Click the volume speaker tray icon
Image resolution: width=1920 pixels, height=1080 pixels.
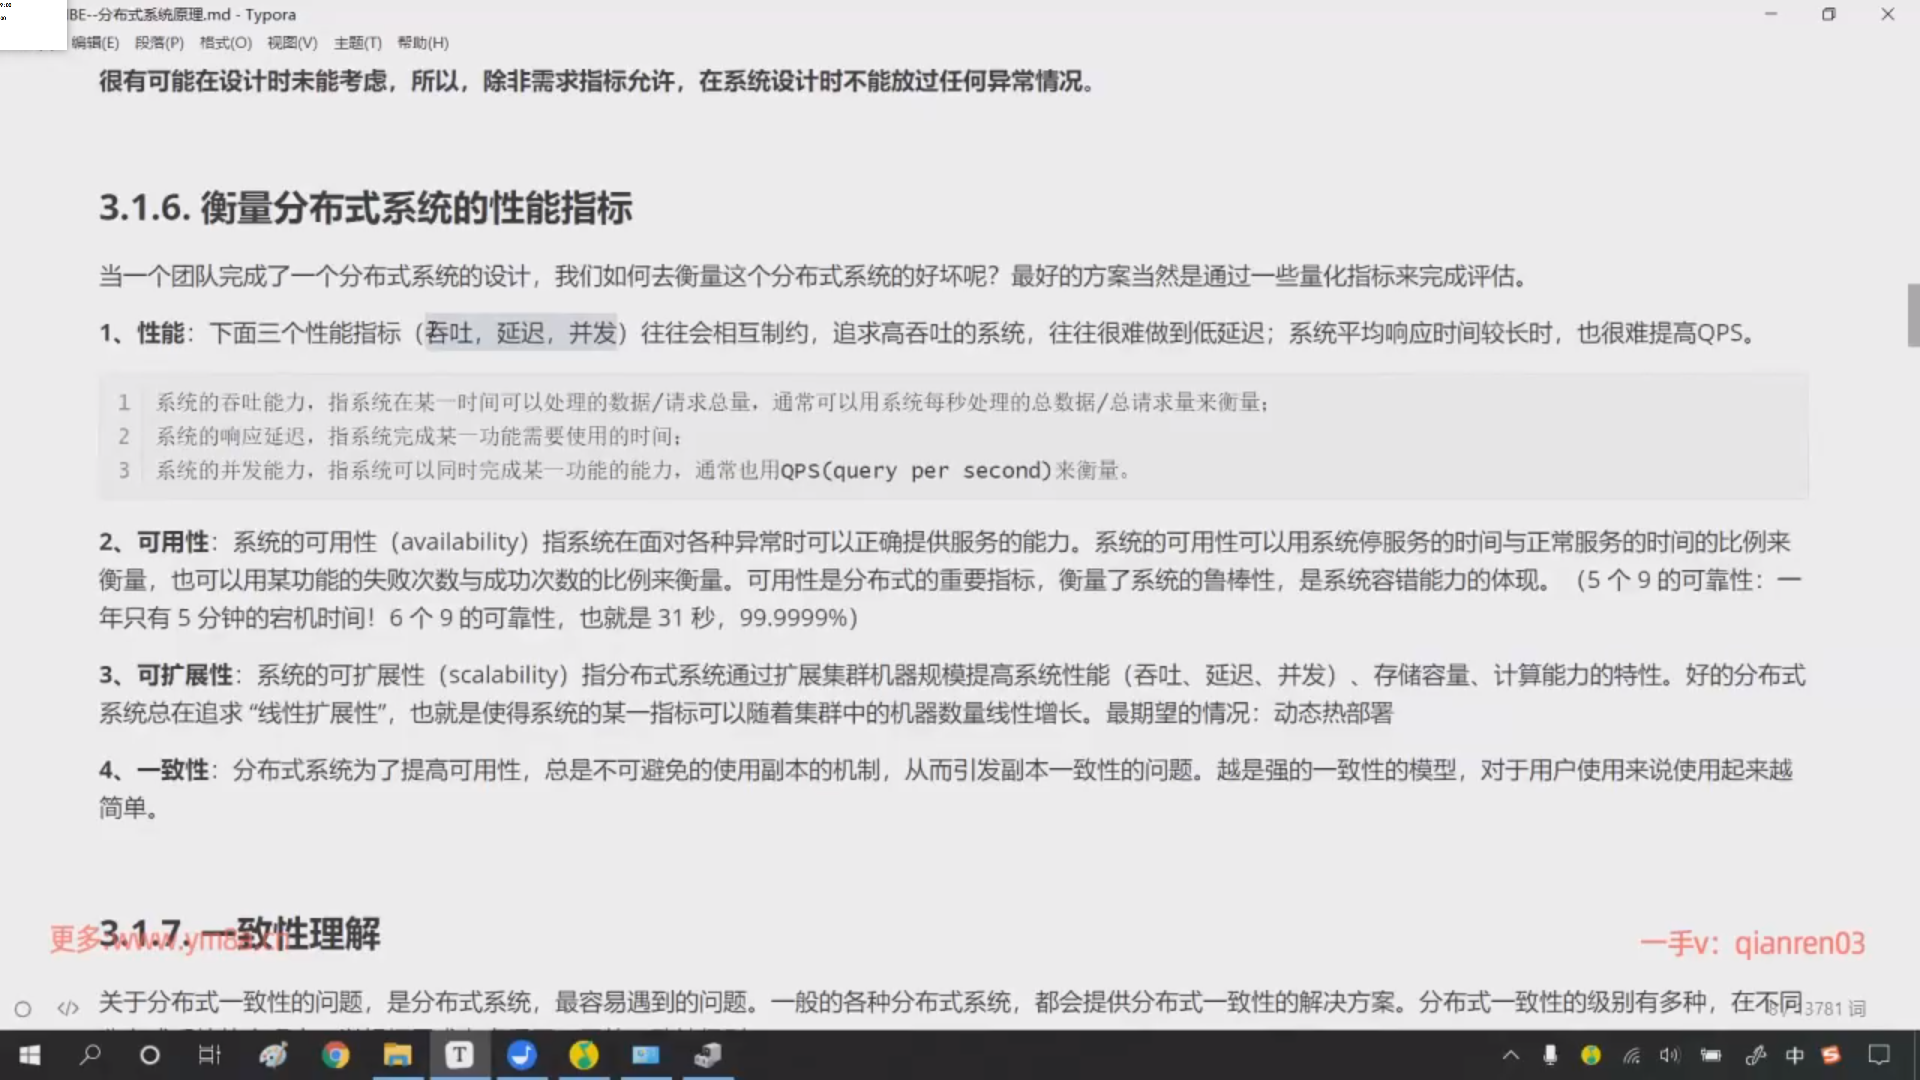1669,1055
